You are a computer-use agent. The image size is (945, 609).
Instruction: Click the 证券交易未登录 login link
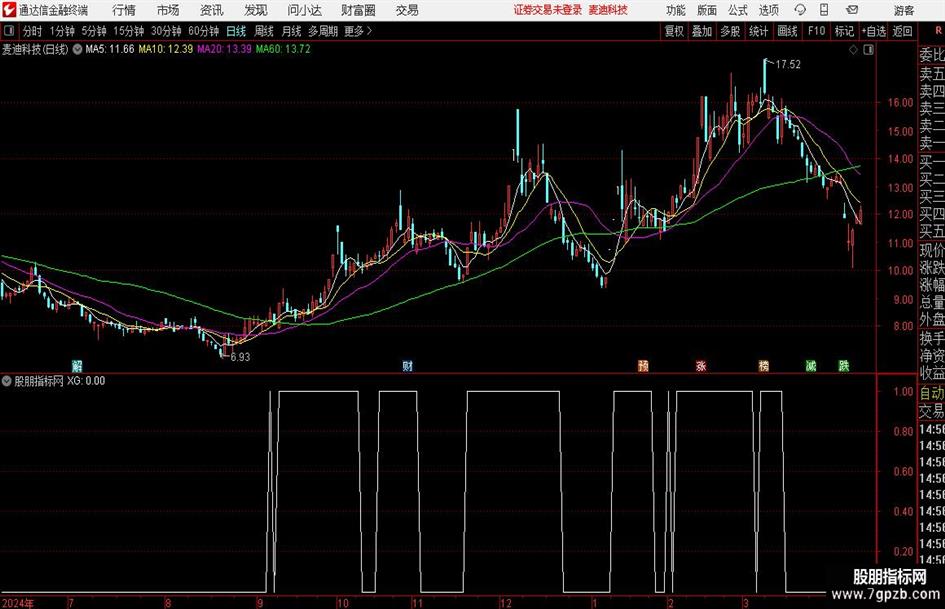click(548, 10)
